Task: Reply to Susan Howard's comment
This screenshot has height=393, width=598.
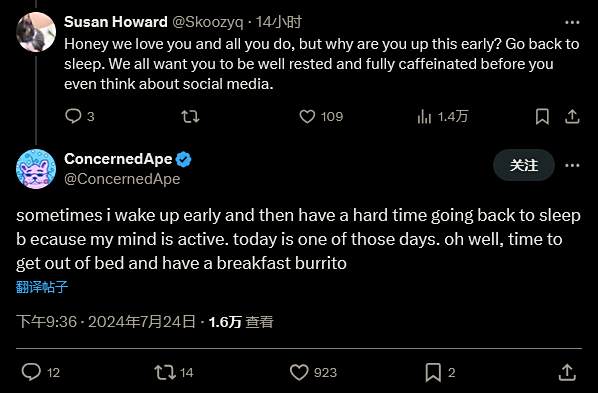Action: (x=73, y=116)
